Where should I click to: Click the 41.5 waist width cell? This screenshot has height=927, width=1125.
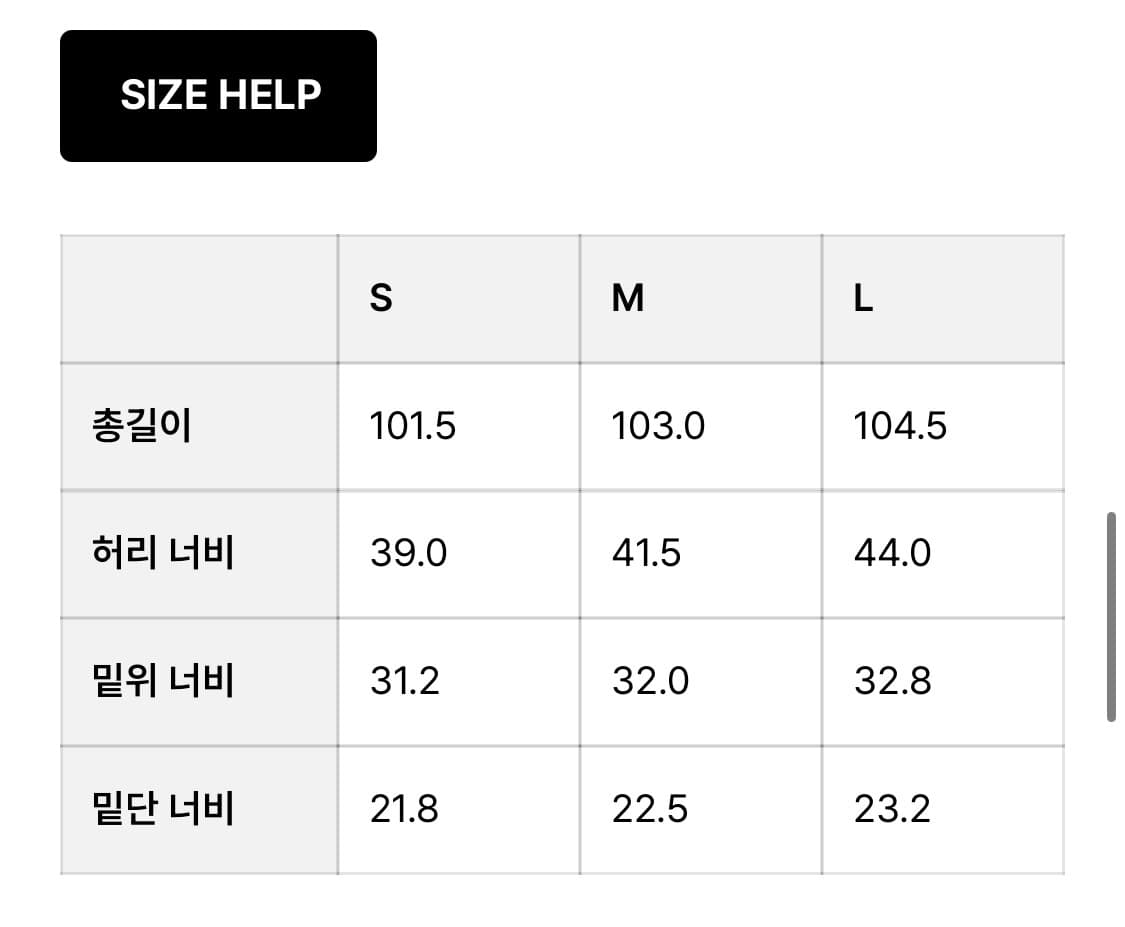(x=648, y=553)
